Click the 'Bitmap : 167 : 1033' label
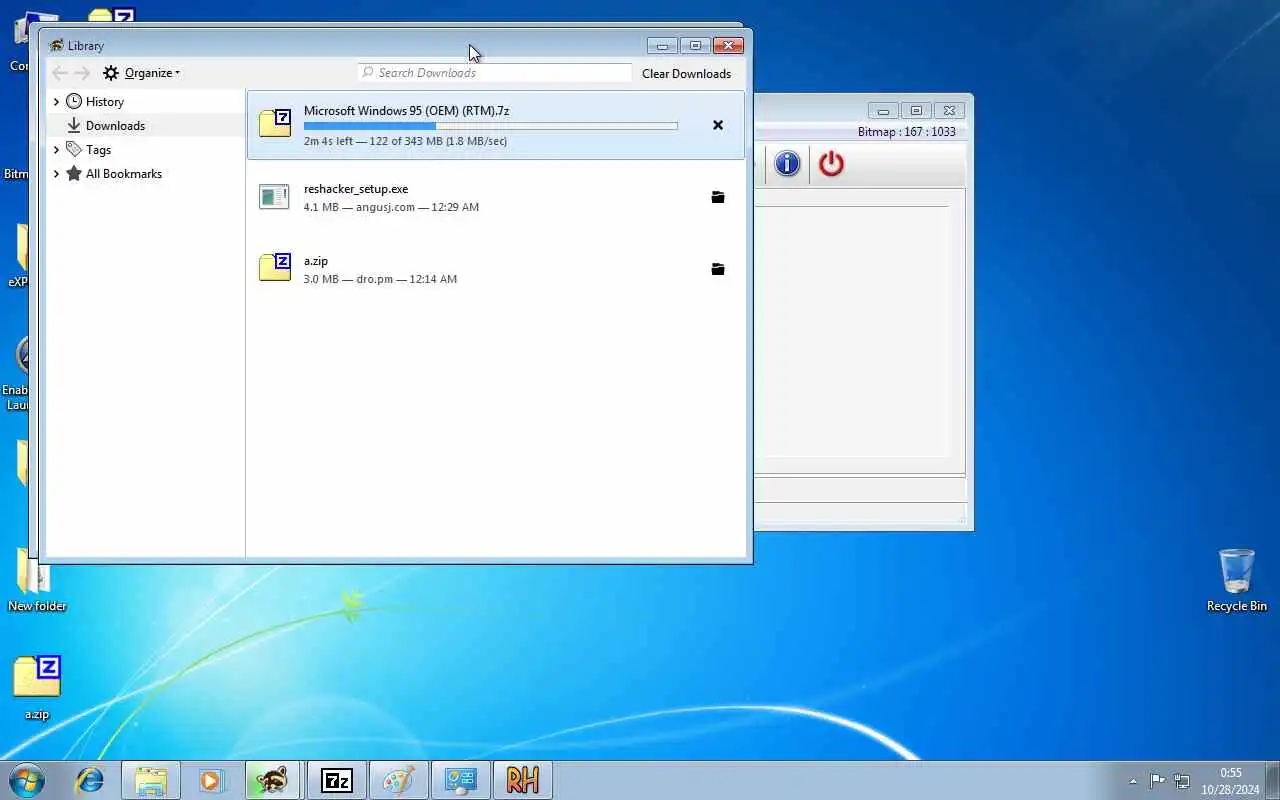 pyautogui.click(x=907, y=132)
